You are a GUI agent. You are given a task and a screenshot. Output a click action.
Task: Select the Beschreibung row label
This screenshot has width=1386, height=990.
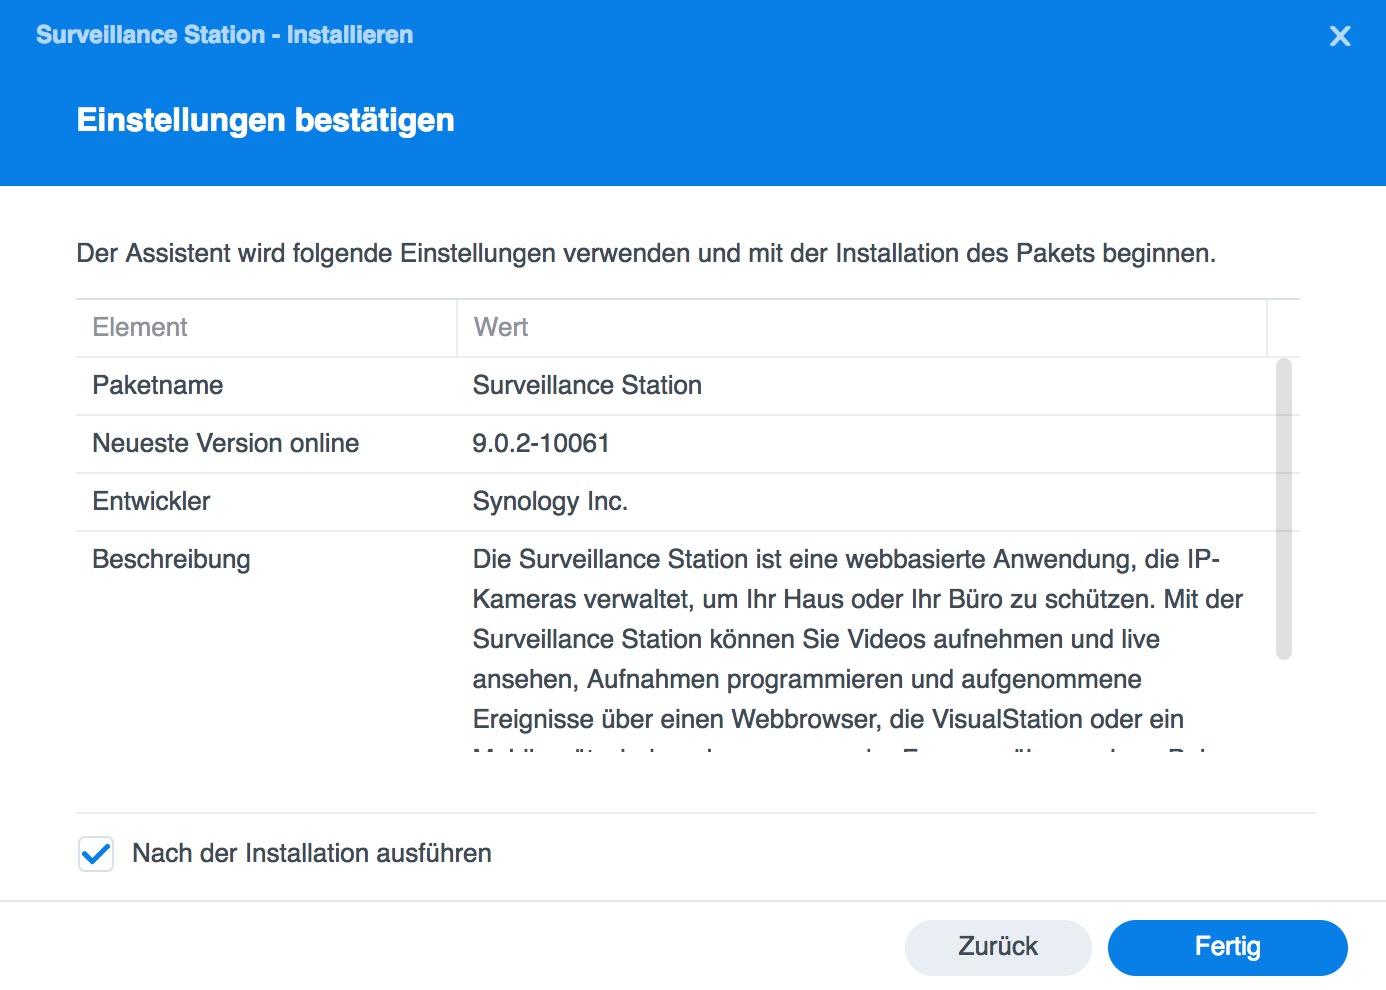tap(171, 560)
